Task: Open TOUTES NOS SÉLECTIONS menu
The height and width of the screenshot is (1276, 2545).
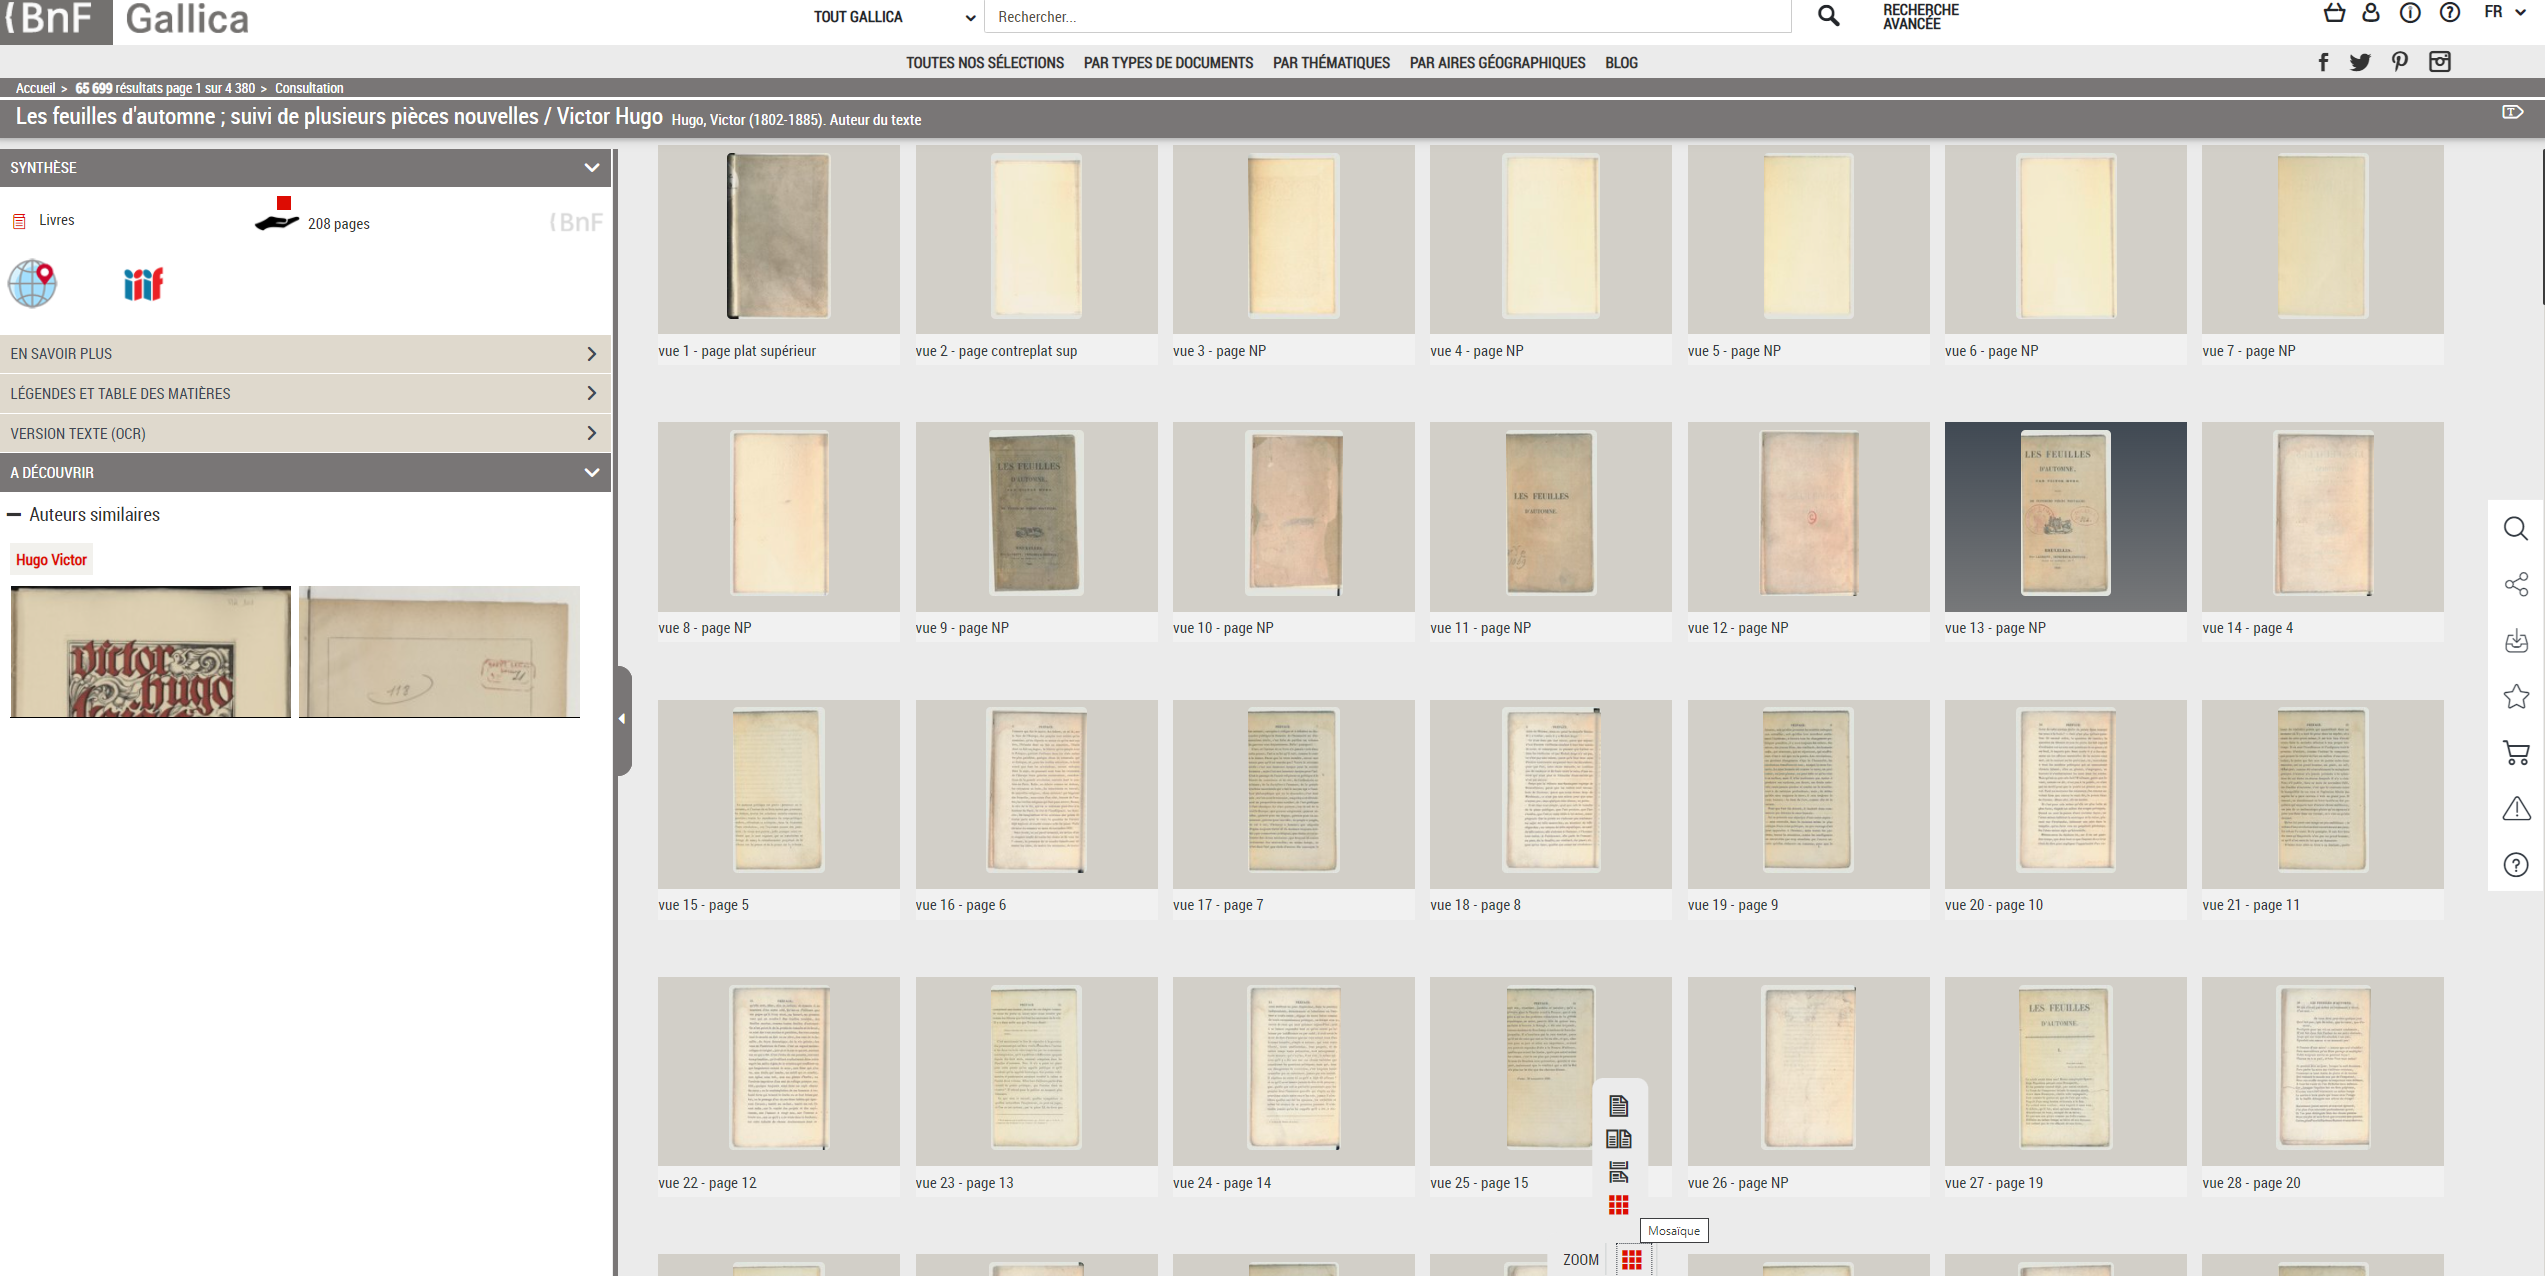Action: (x=985, y=63)
